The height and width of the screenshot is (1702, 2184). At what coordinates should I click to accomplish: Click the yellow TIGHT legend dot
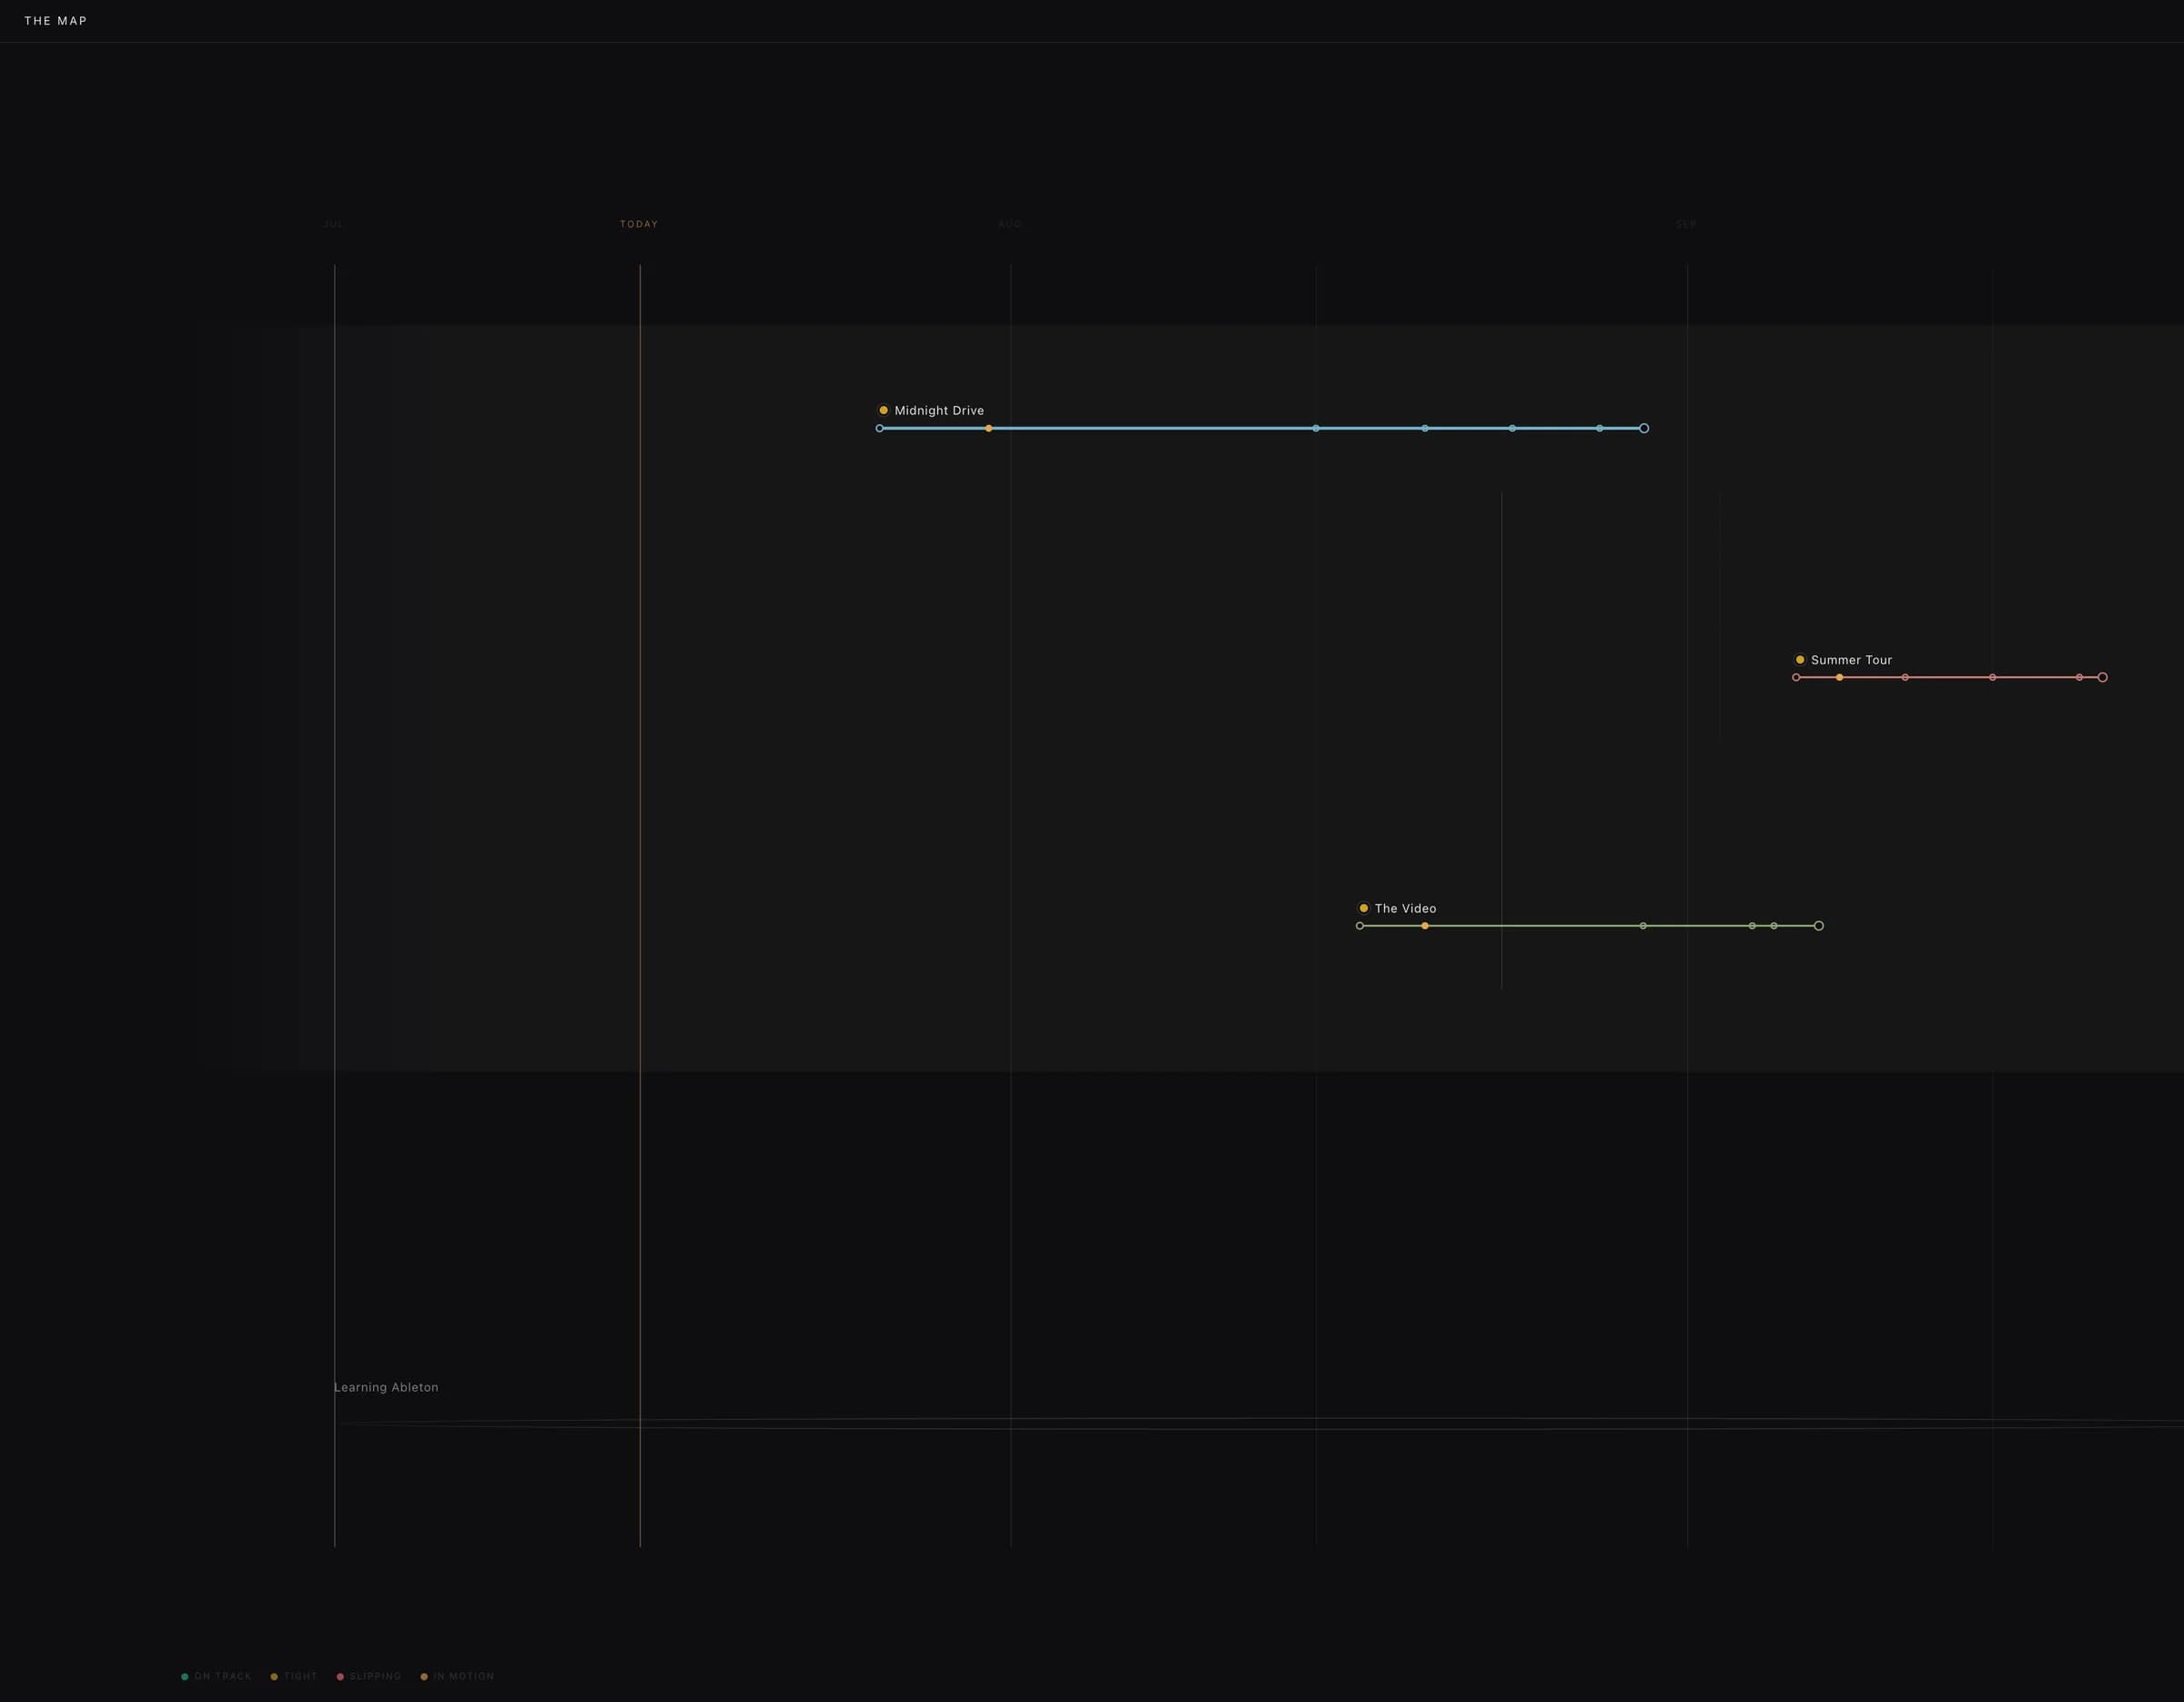(274, 1676)
